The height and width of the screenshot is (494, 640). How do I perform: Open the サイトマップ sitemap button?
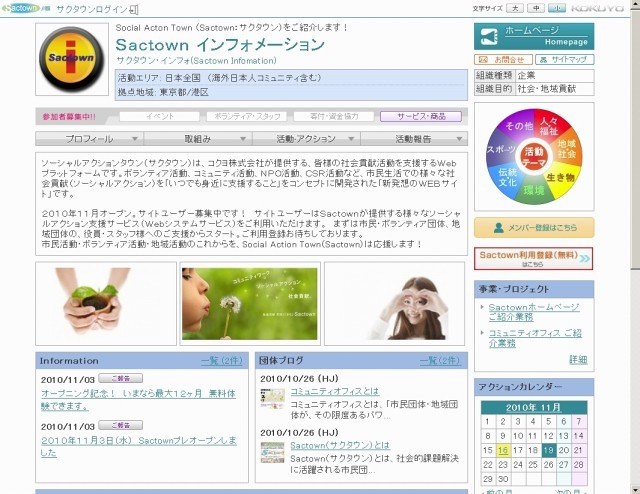click(564, 60)
